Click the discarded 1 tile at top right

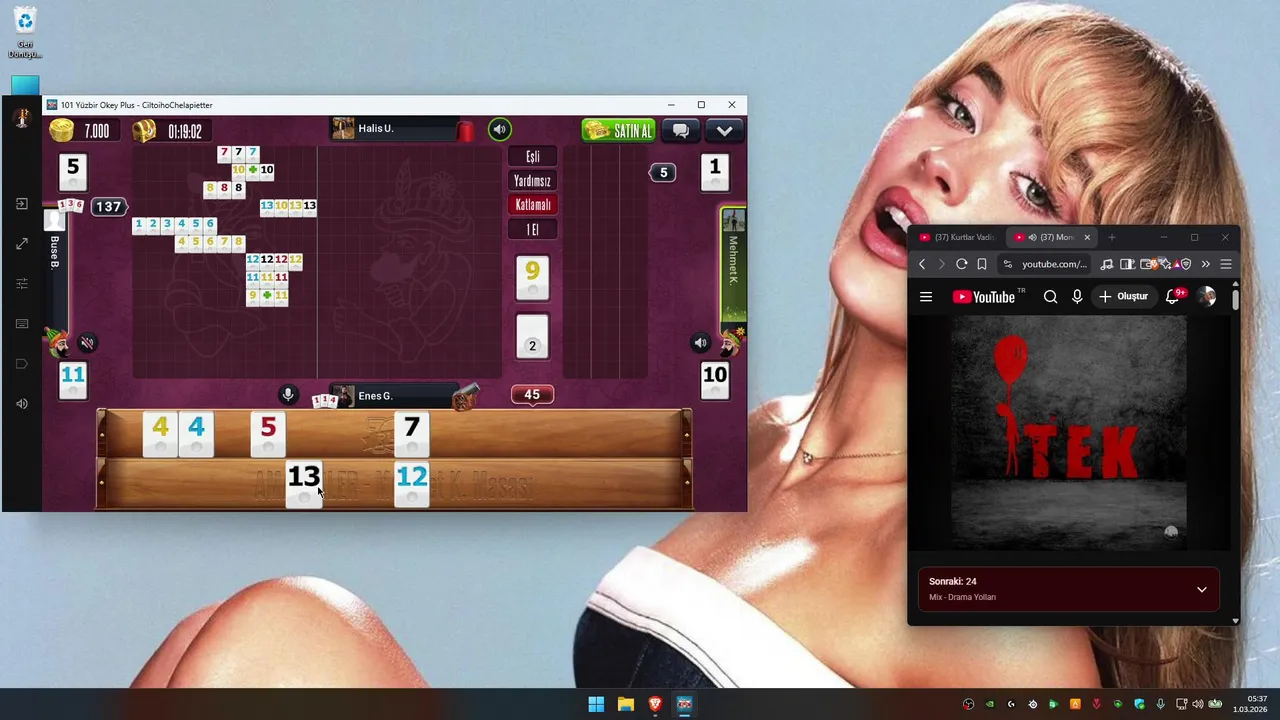point(715,172)
